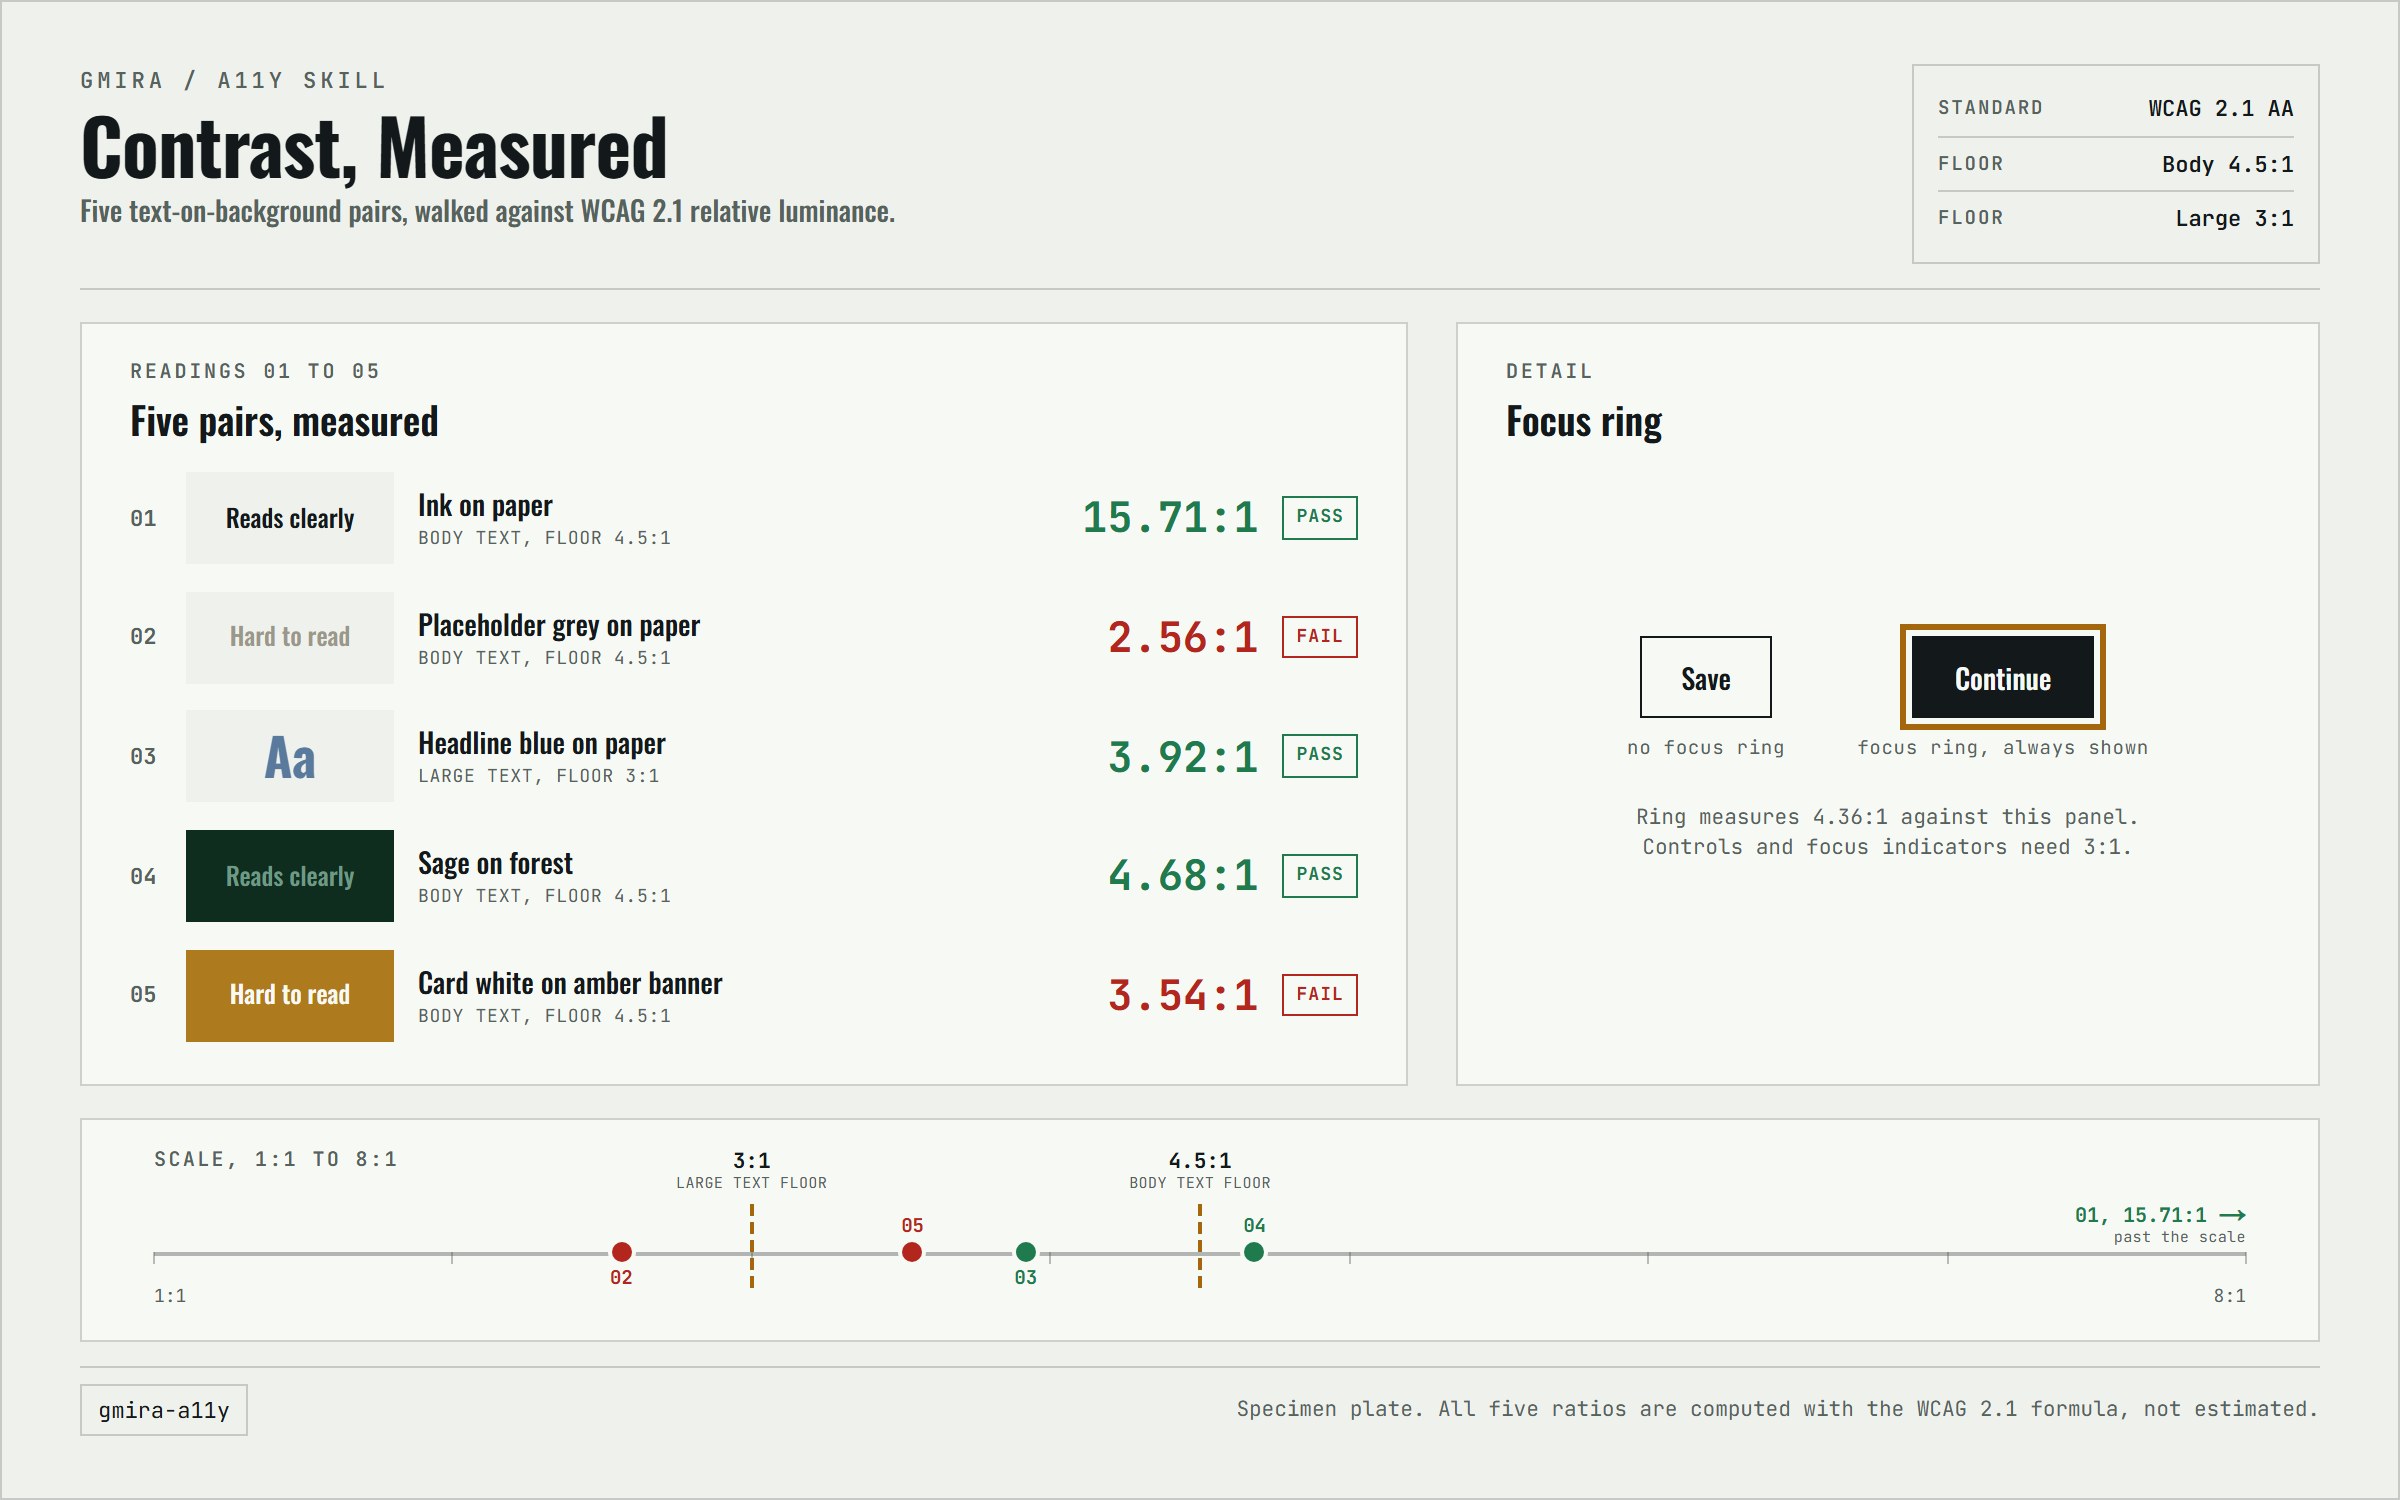Image resolution: width=2400 pixels, height=1500 pixels.
Task: Click scale marker dot 04
Action: [1253, 1252]
